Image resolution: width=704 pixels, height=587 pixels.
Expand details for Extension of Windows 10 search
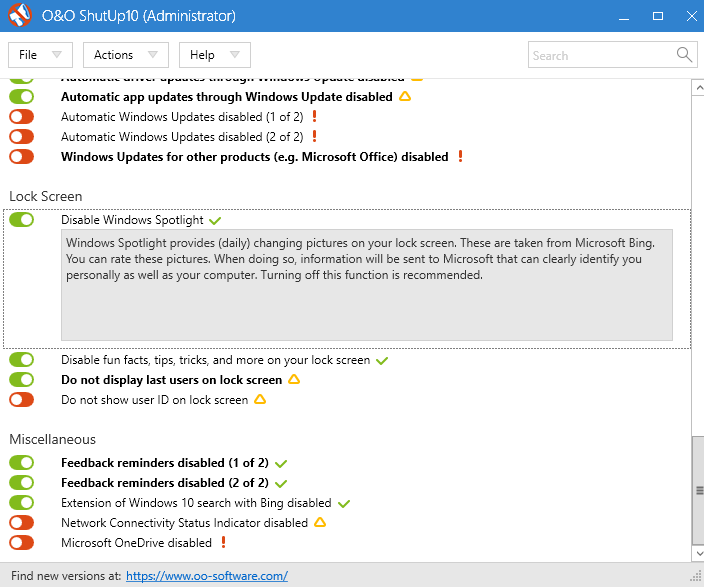coord(196,503)
